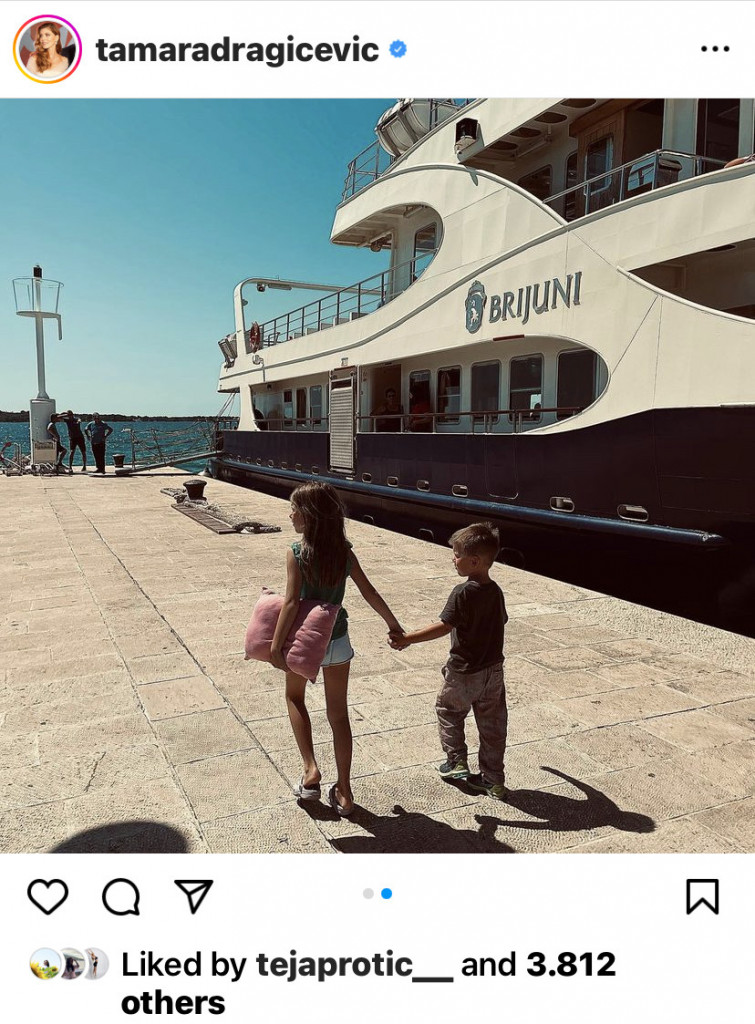Save post with bookmark icon
This screenshot has height=1024, width=755.
pyautogui.click(x=702, y=896)
